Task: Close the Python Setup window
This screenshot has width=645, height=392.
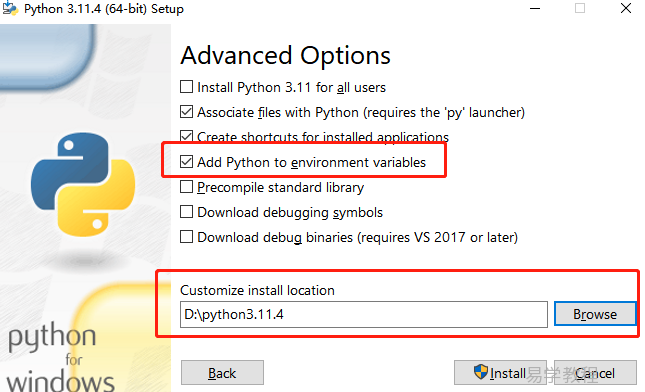Action: coord(626,8)
